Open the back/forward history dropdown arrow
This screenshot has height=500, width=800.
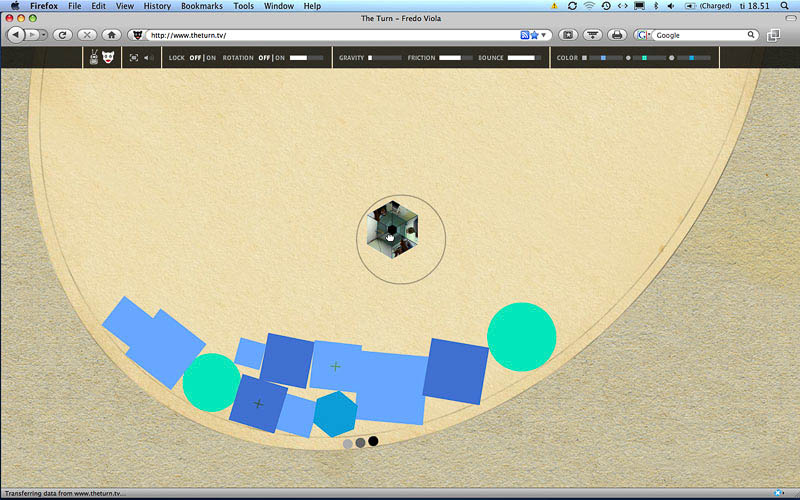pos(43,35)
